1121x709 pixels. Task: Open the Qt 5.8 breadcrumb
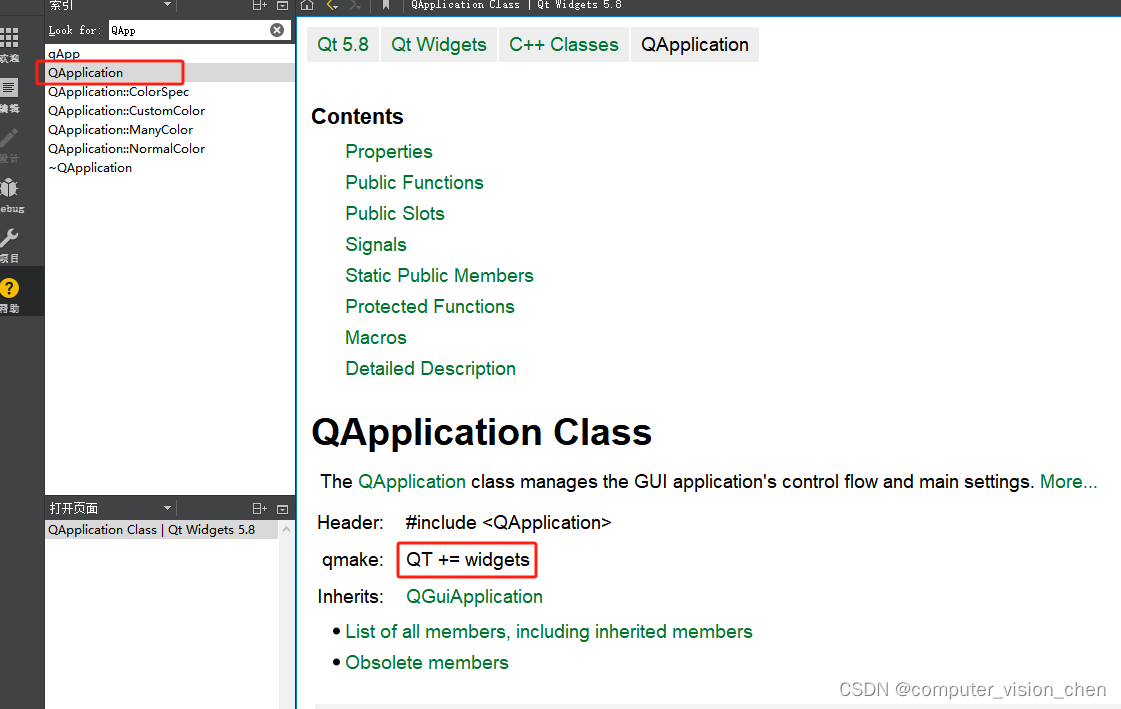click(342, 44)
